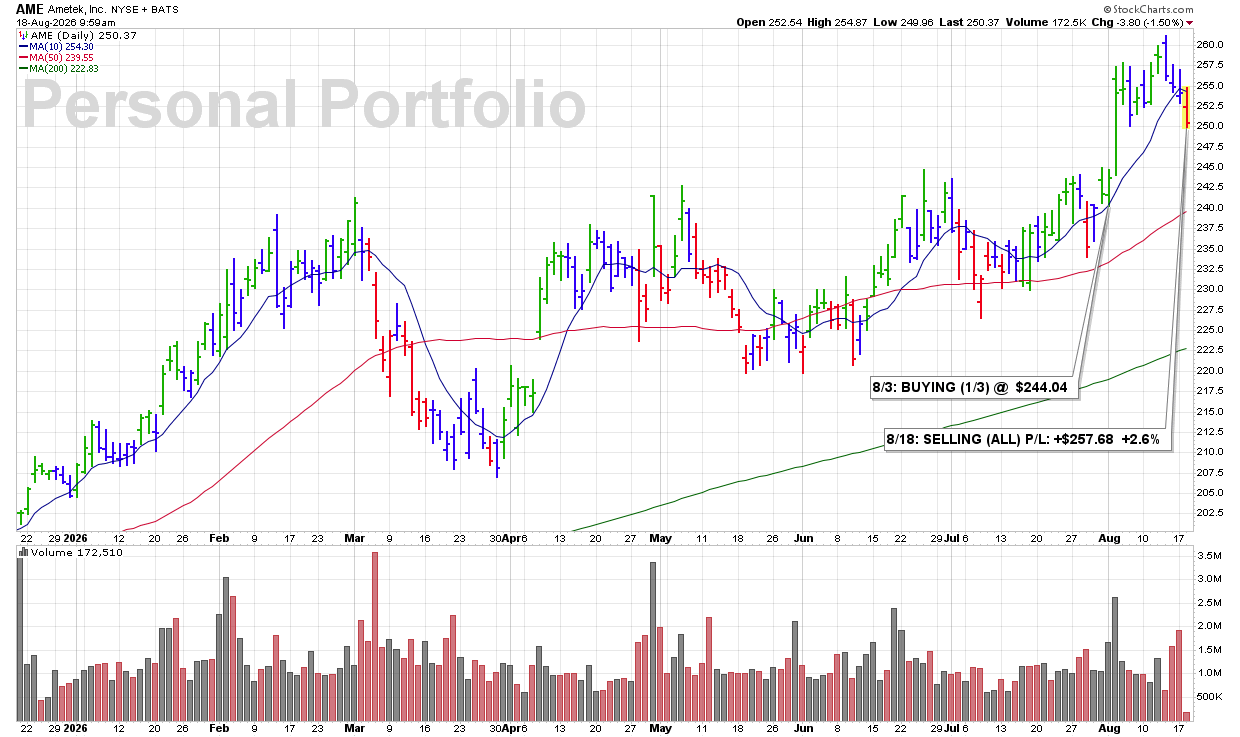The height and width of the screenshot is (737, 1240).
Task: Click the 202.5 price axis label
Action: 1209,513
